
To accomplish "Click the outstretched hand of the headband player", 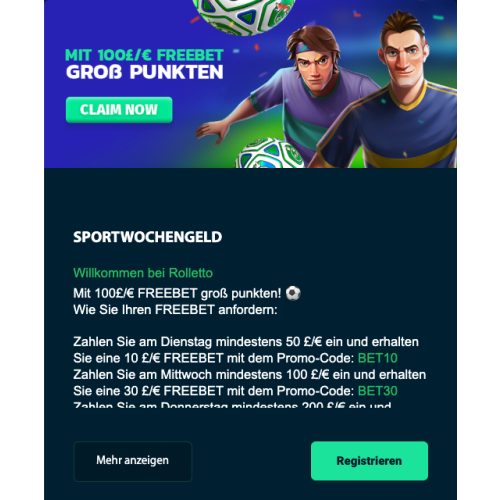I will tap(211, 132).
